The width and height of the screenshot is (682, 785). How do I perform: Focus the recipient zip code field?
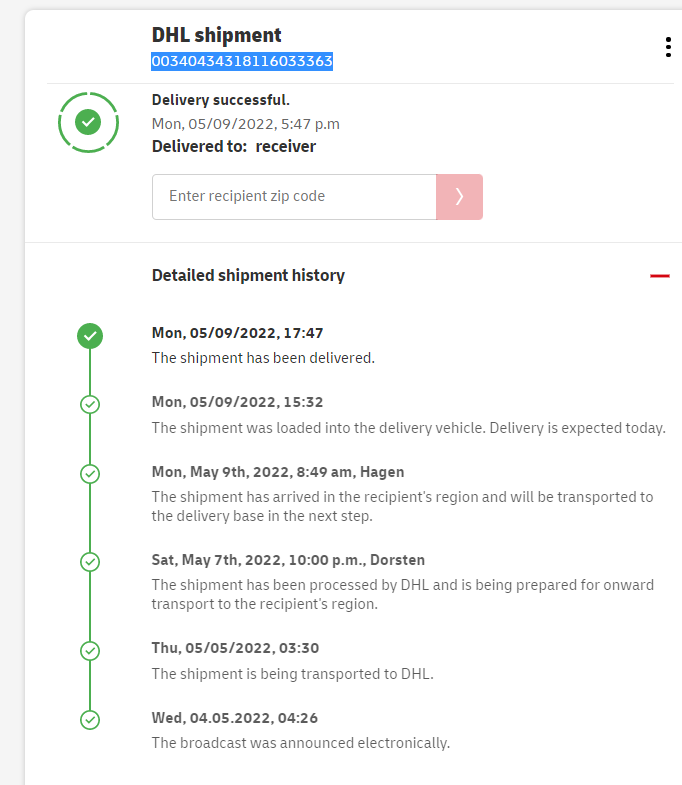click(294, 197)
